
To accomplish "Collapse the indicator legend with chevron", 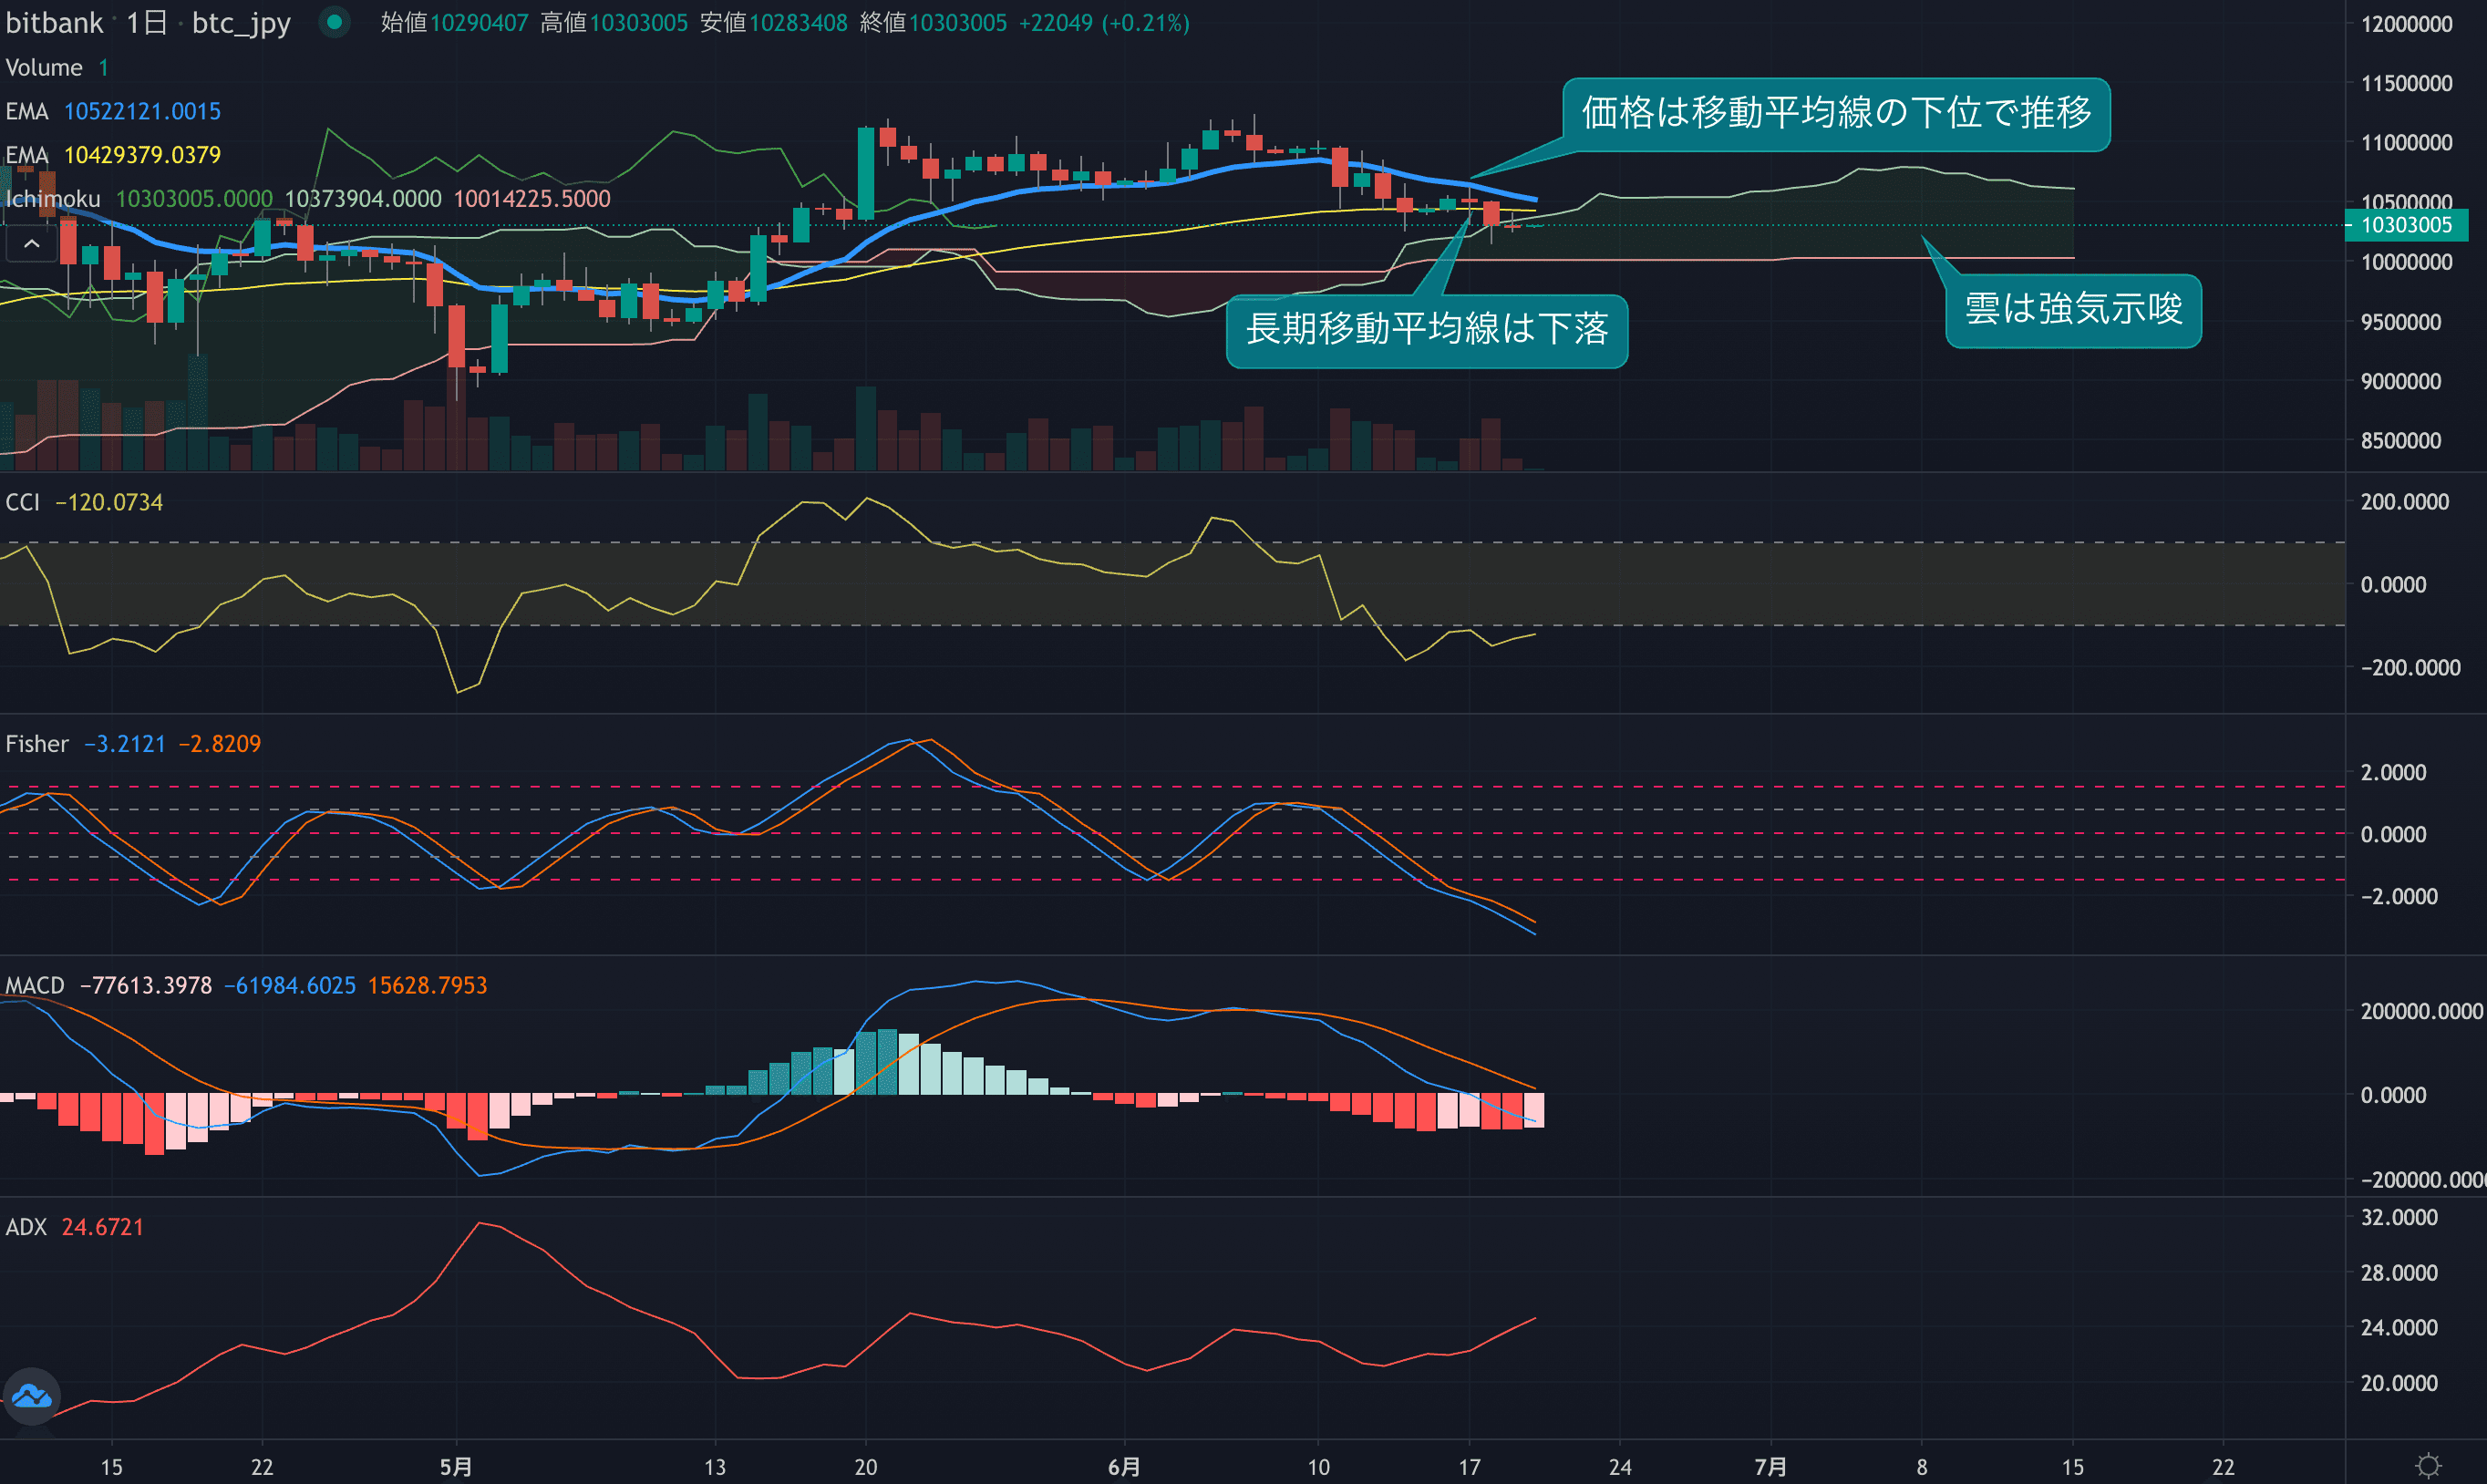I will (x=32, y=243).
